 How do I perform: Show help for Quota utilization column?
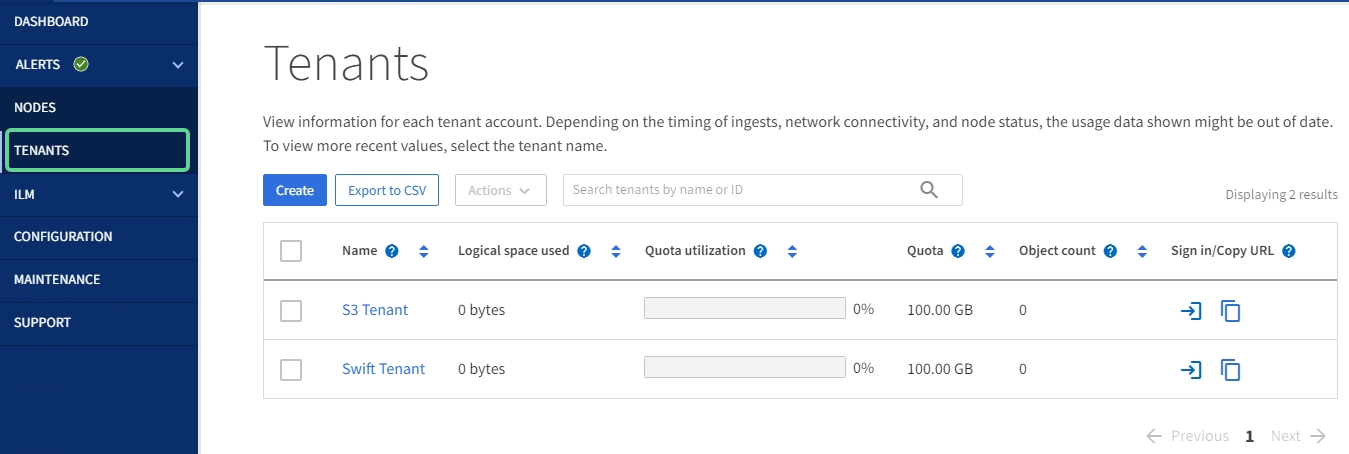pos(760,251)
